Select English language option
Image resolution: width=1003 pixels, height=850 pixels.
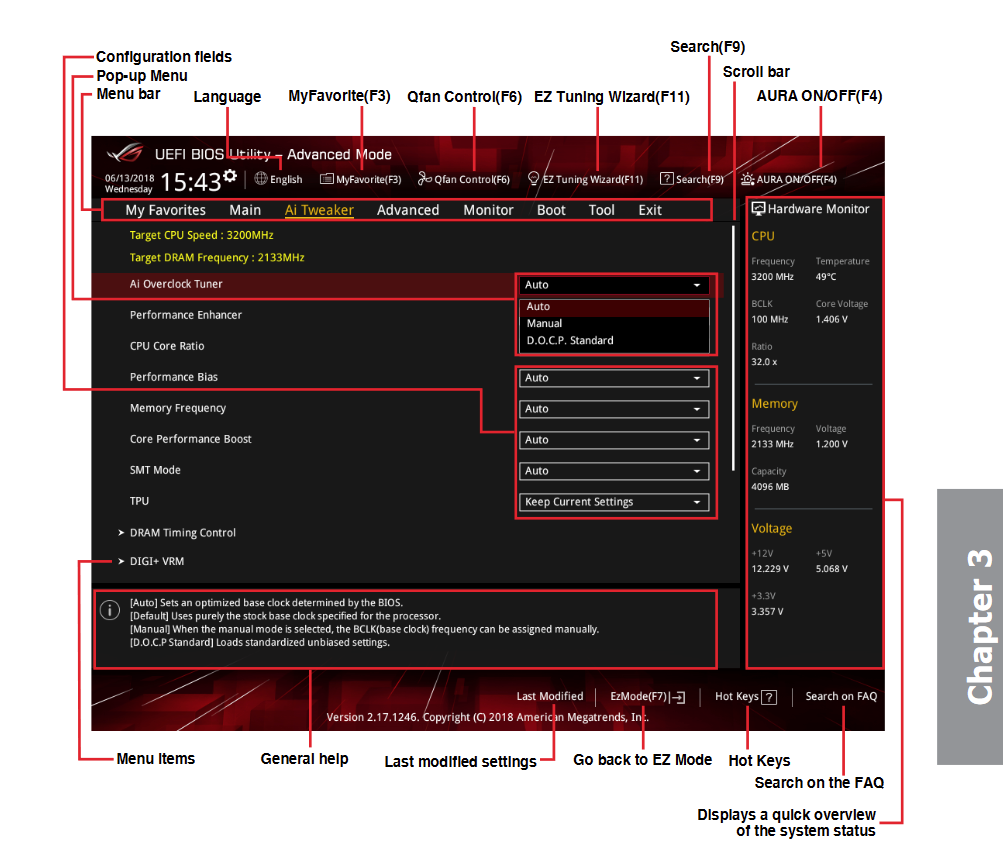tap(286, 180)
